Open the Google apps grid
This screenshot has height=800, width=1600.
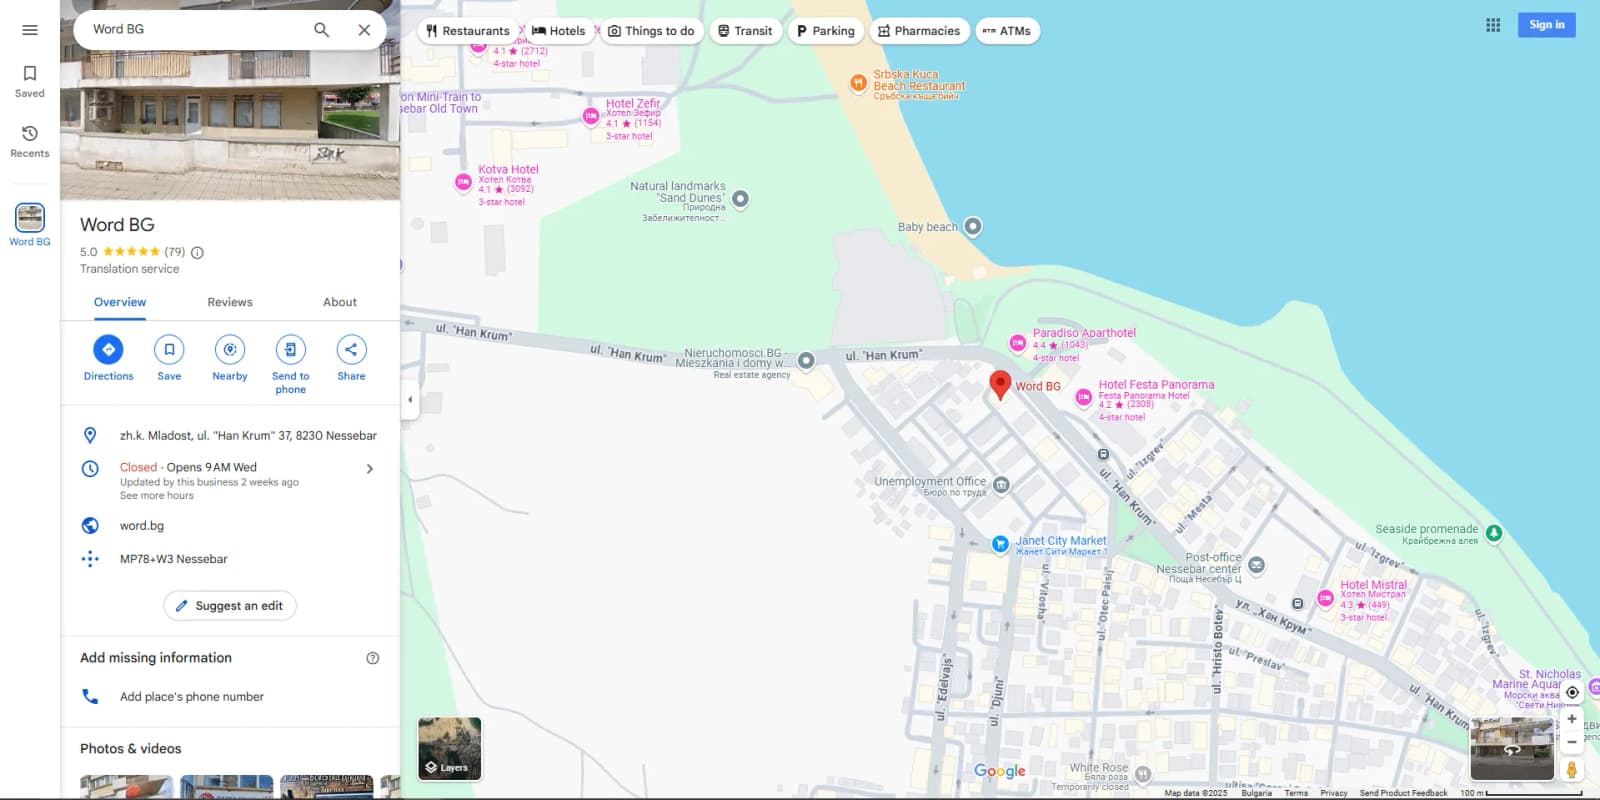(1493, 25)
